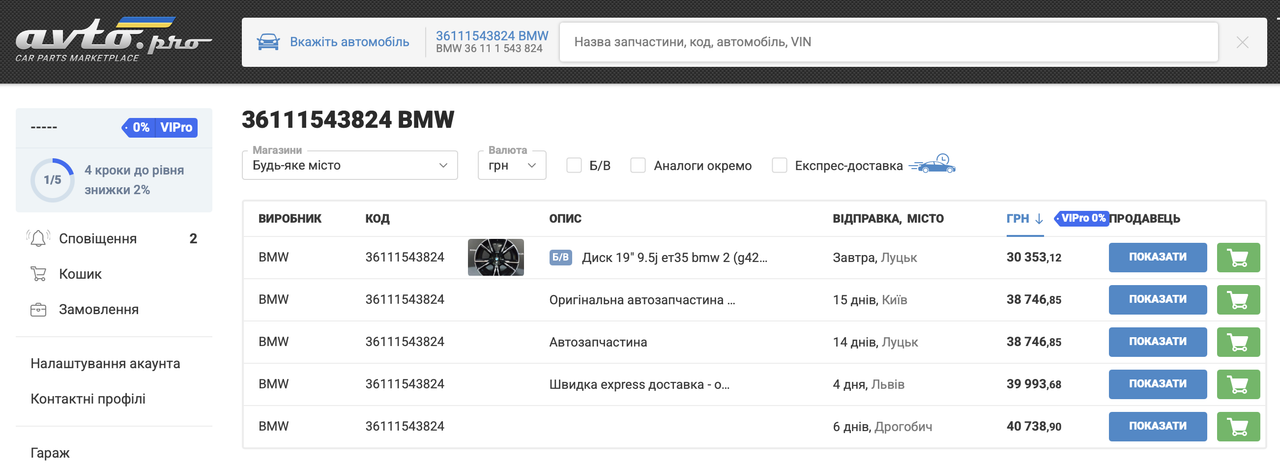Click Швидка express доставка description
The height and width of the screenshot is (465, 1280).
641,384
